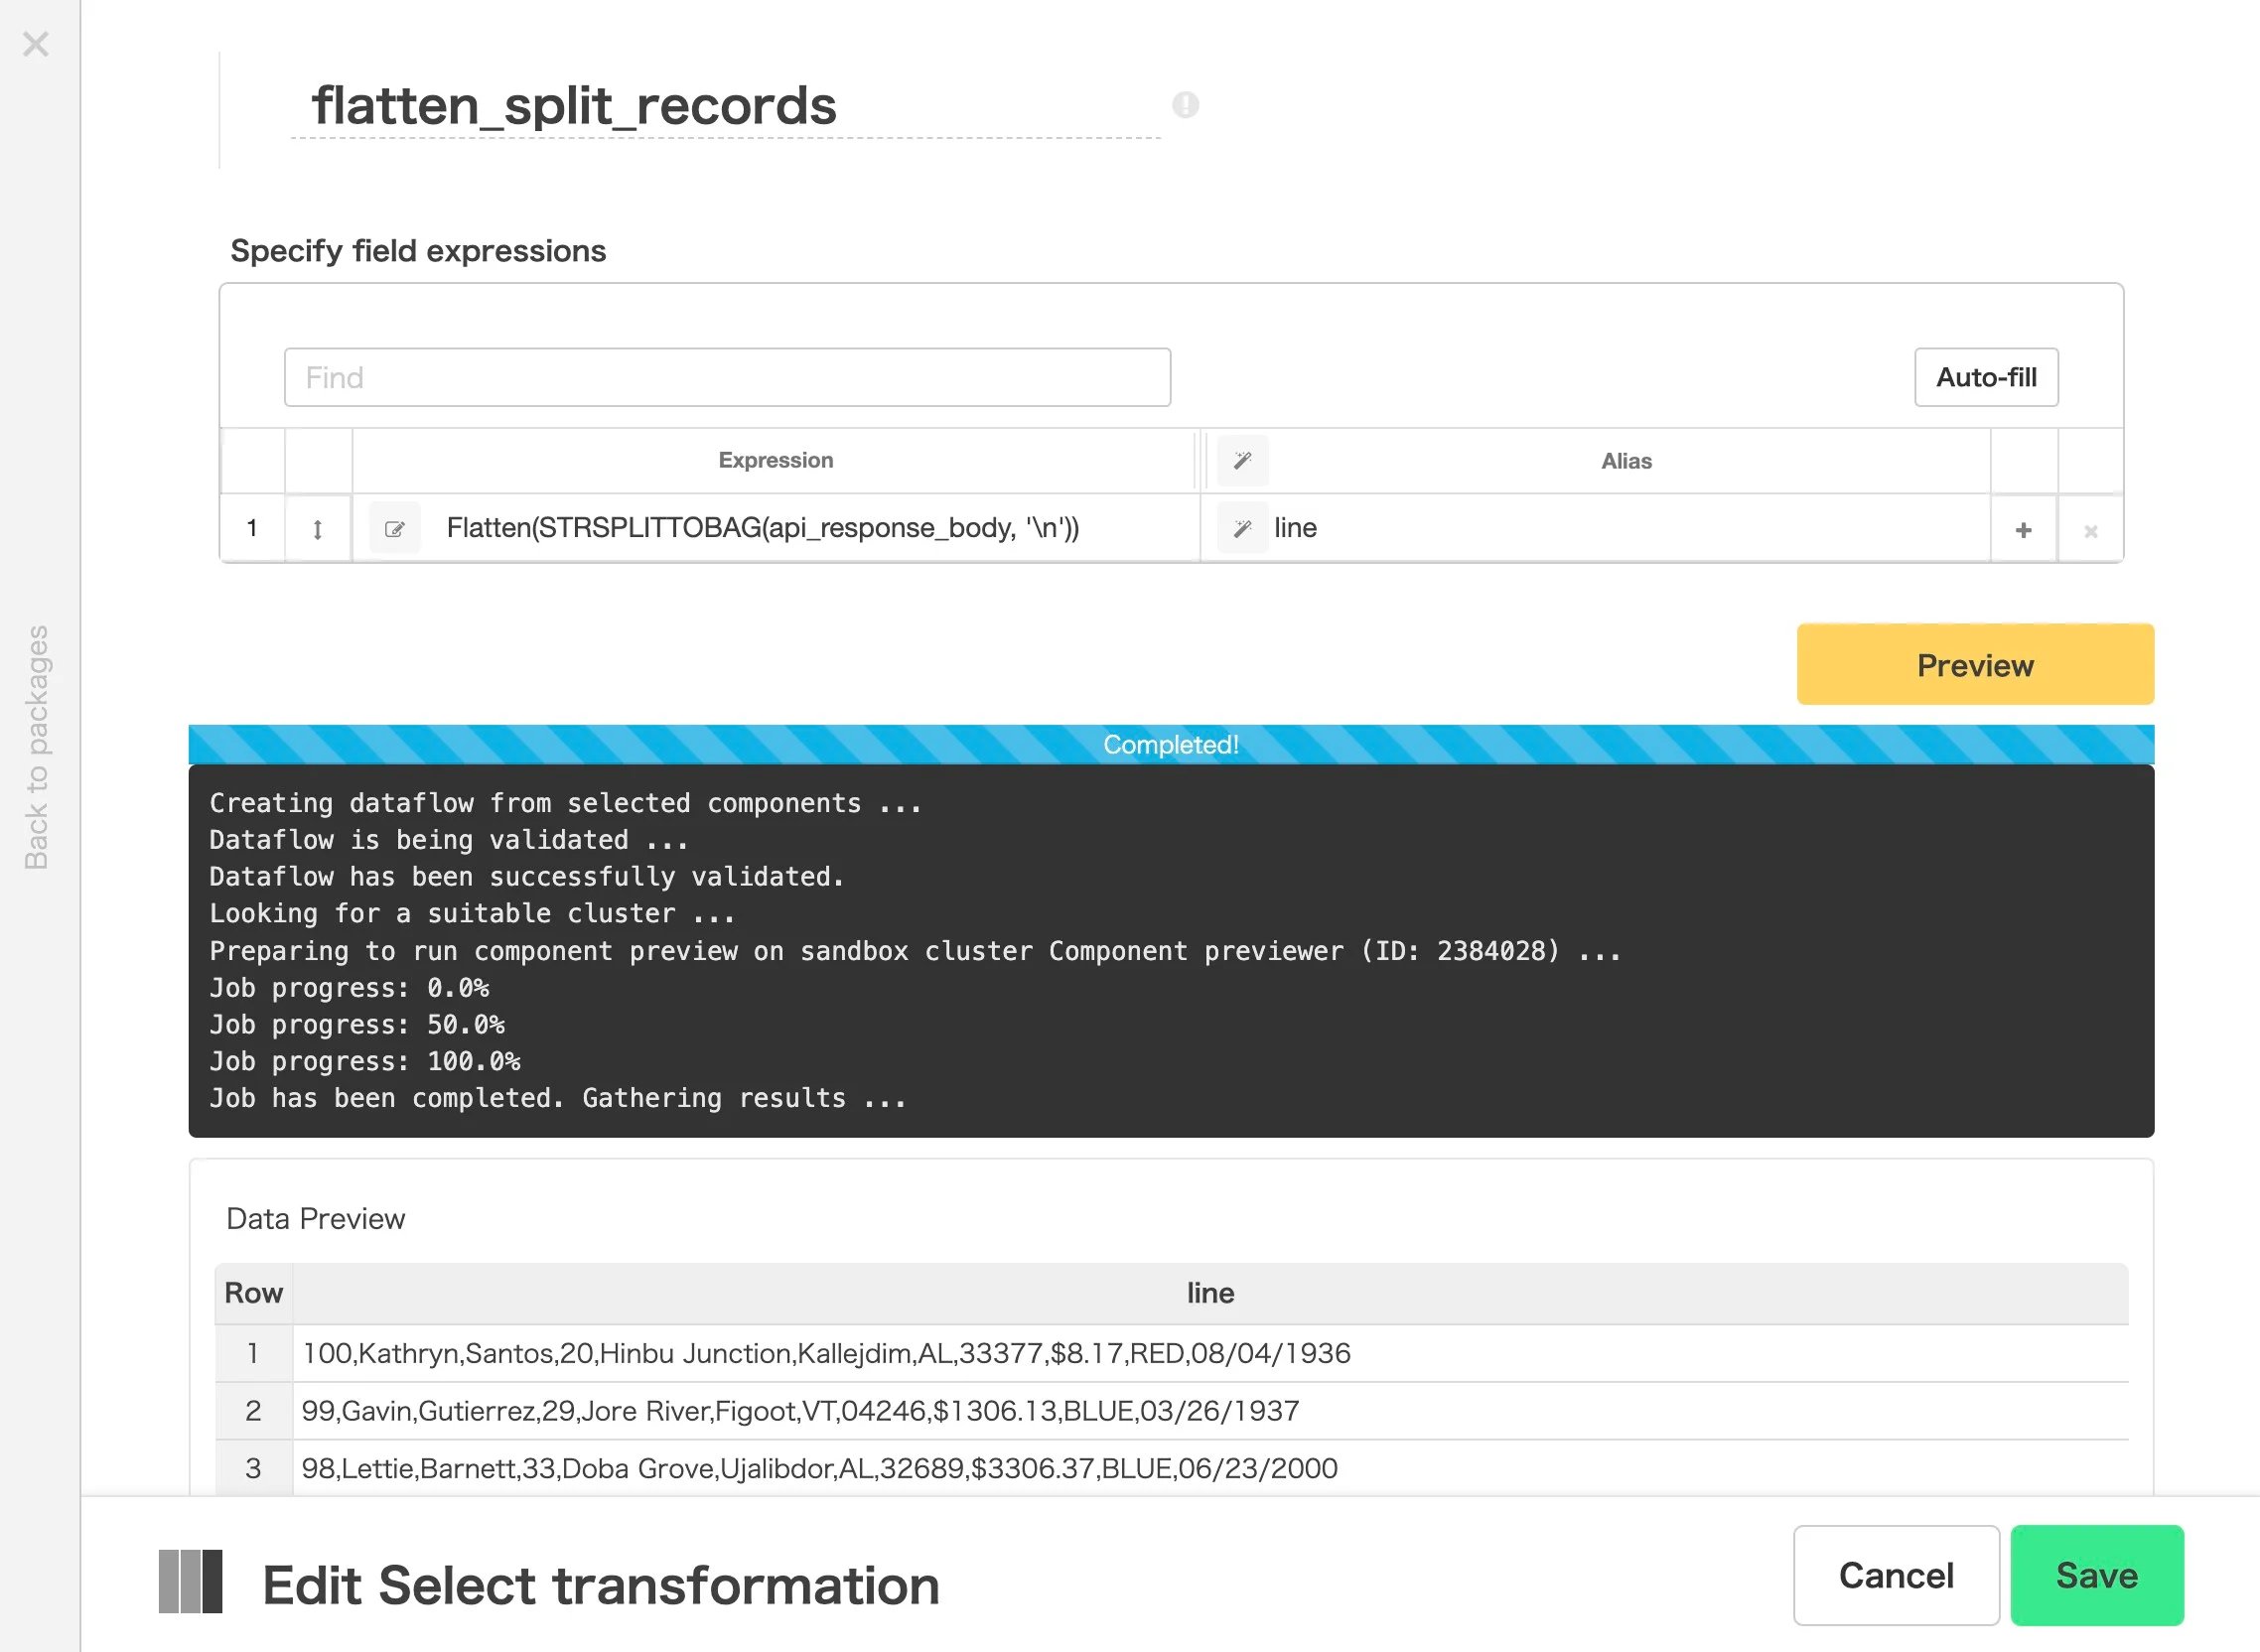
Task: Open the expression editor pencil icon
Action: coord(395,529)
